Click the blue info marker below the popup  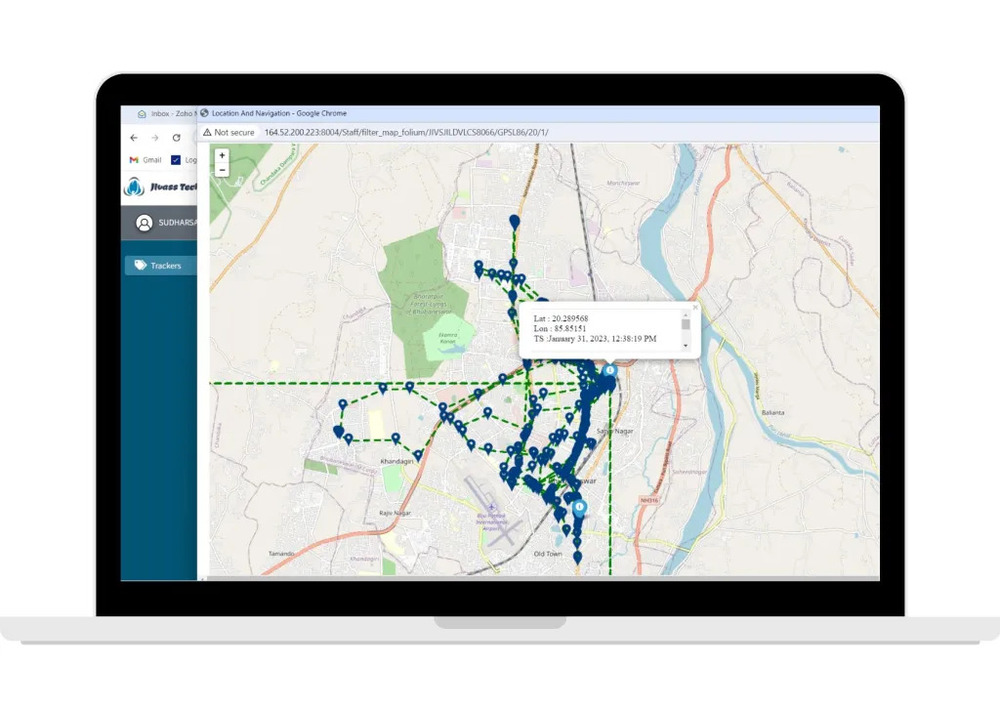coord(610,369)
